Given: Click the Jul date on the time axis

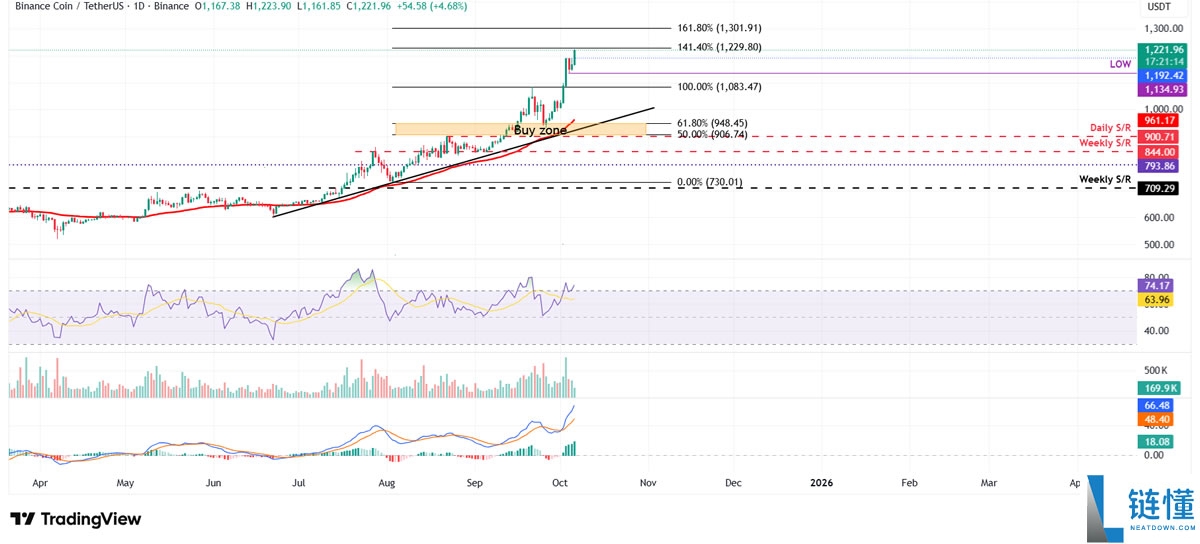Looking at the screenshot, I should (300, 482).
